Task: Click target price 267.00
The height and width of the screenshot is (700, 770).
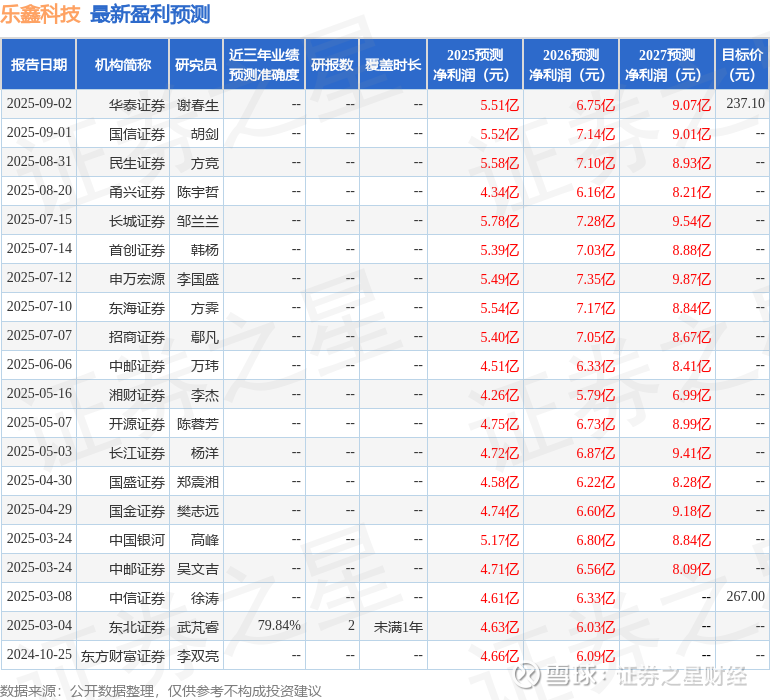Action: click(745, 596)
